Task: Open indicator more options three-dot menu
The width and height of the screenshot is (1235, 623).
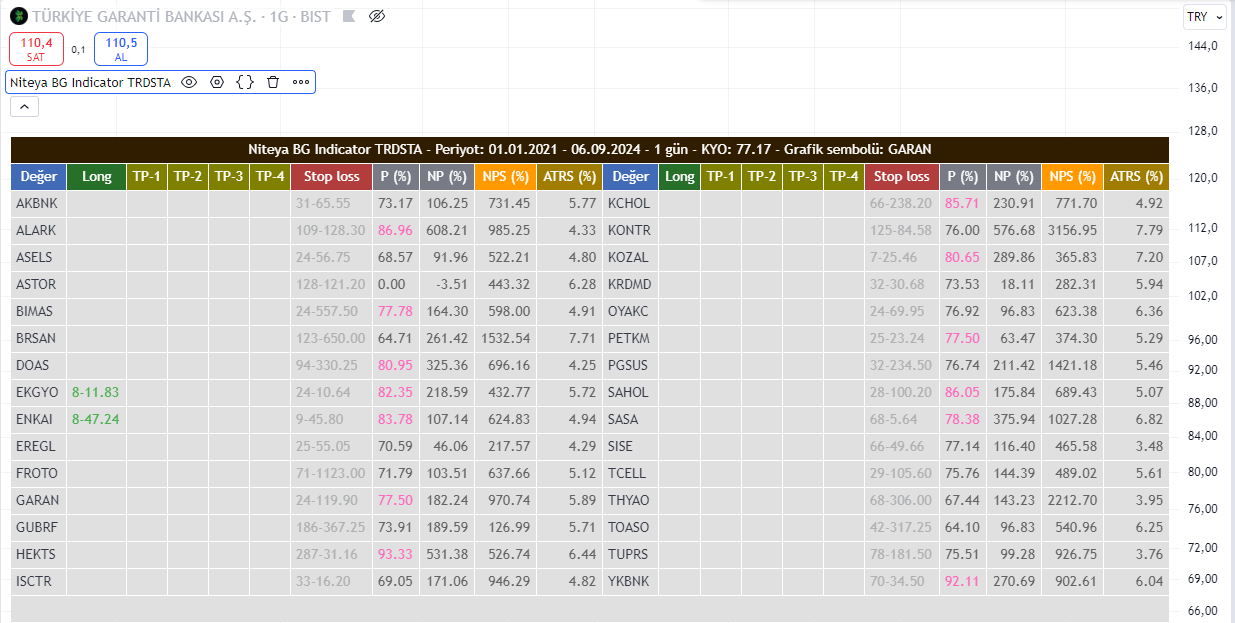Action: pyautogui.click(x=301, y=82)
